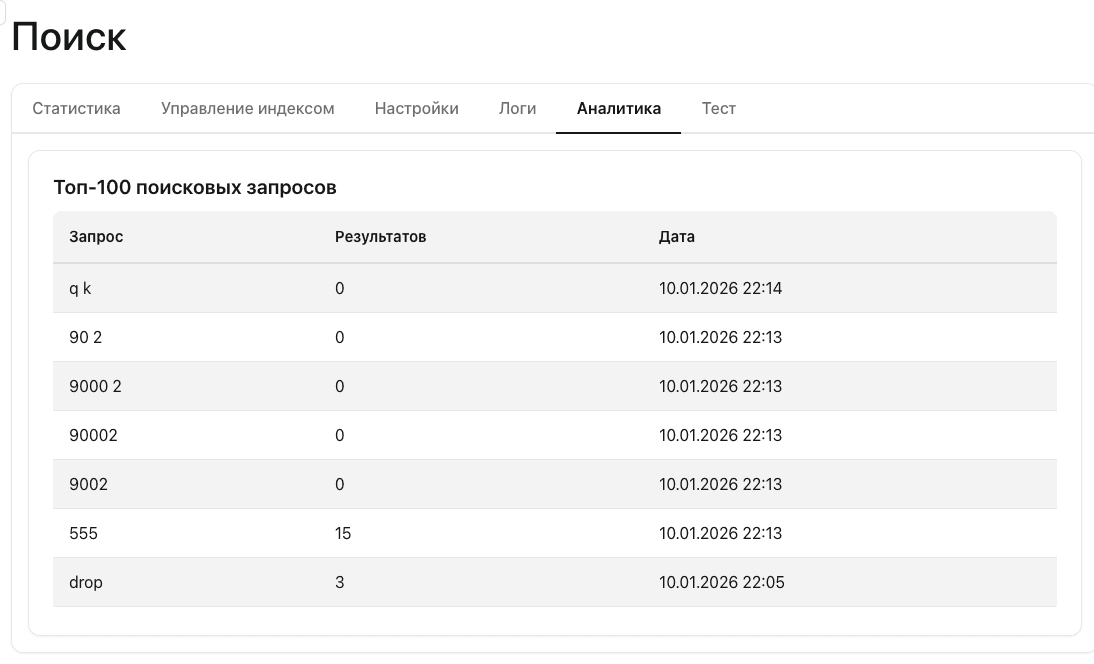
Task: Click the Результатов column header
Action: point(380,237)
